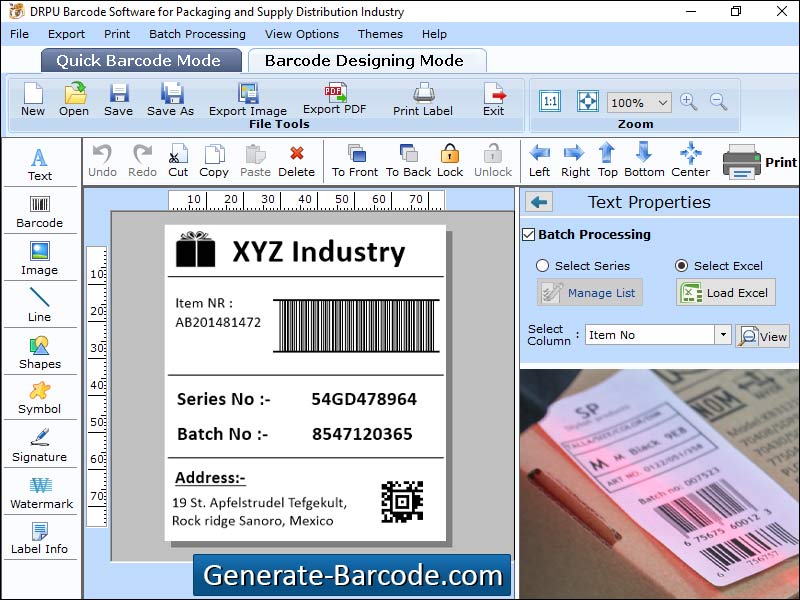Click the Manage List button
The image size is (800, 600).
click(589, 292)
